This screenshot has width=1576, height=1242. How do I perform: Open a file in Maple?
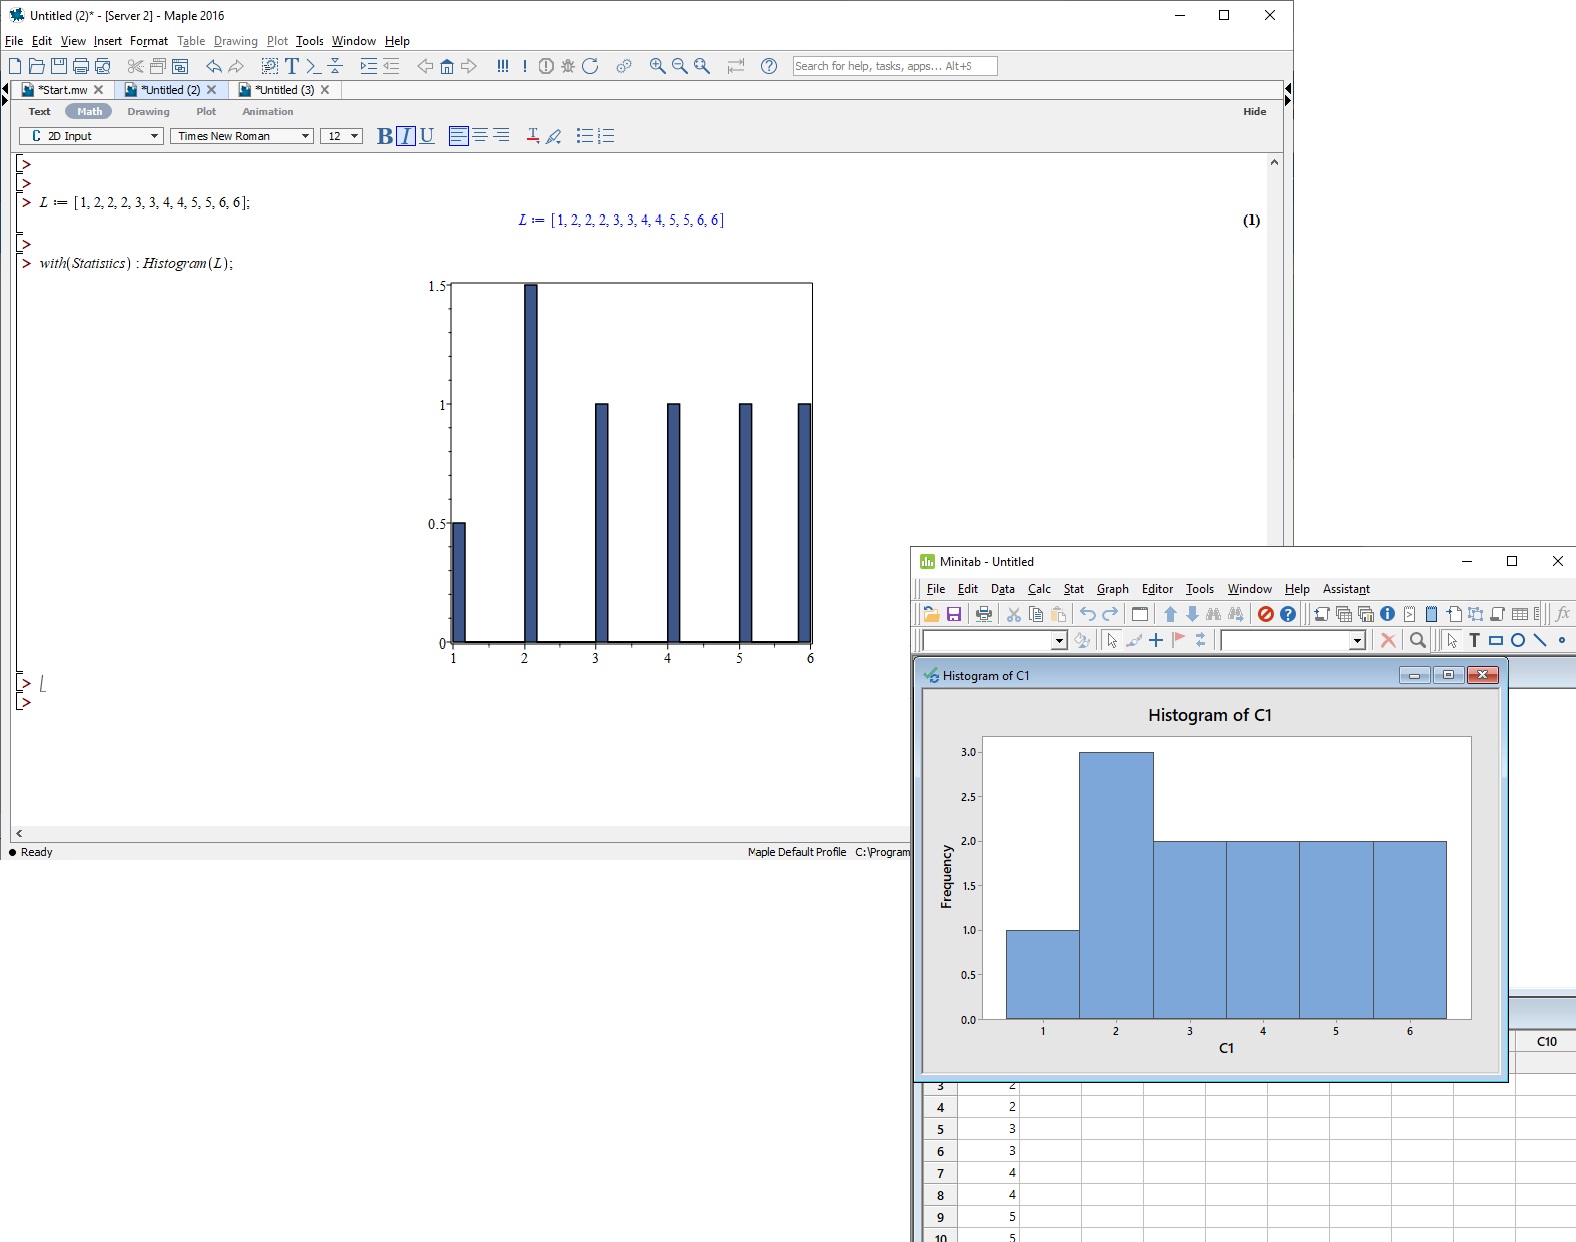[37, 66]
